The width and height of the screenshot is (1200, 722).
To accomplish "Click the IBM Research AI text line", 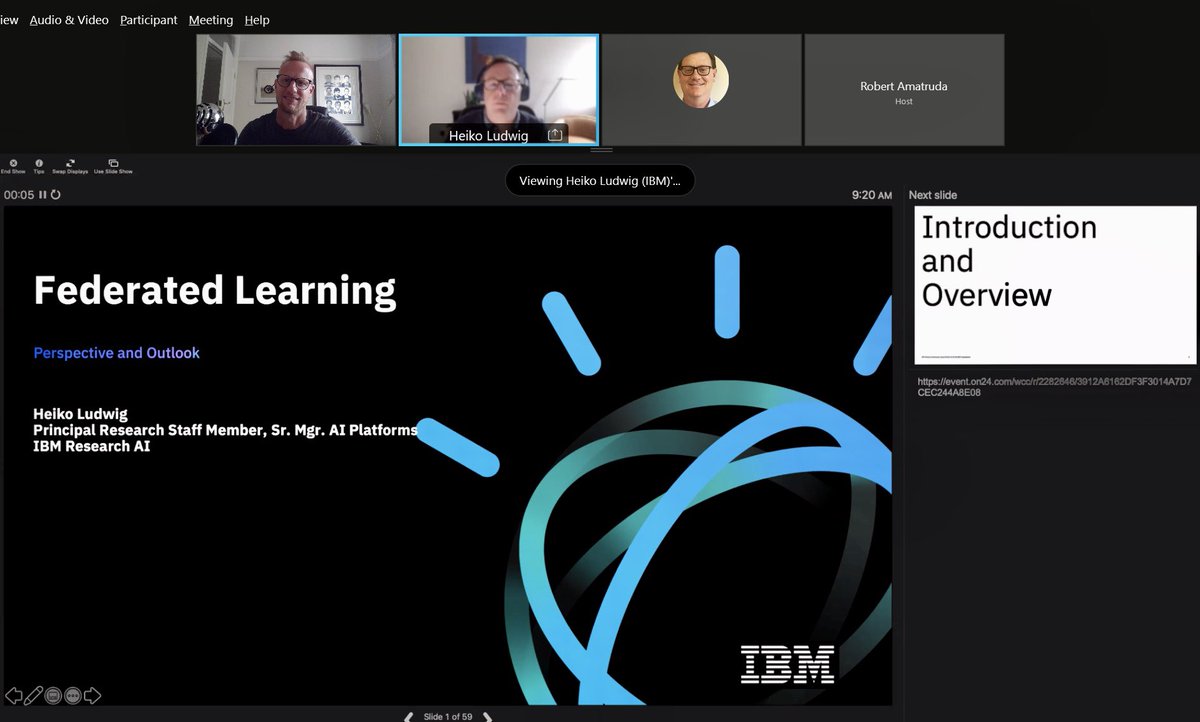I will pyautogui.click(x=92, y=446).
